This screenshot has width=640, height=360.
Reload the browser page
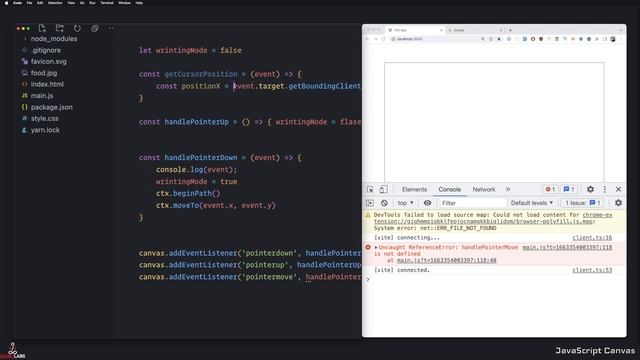pyautogui.click(x=383, y=39)
